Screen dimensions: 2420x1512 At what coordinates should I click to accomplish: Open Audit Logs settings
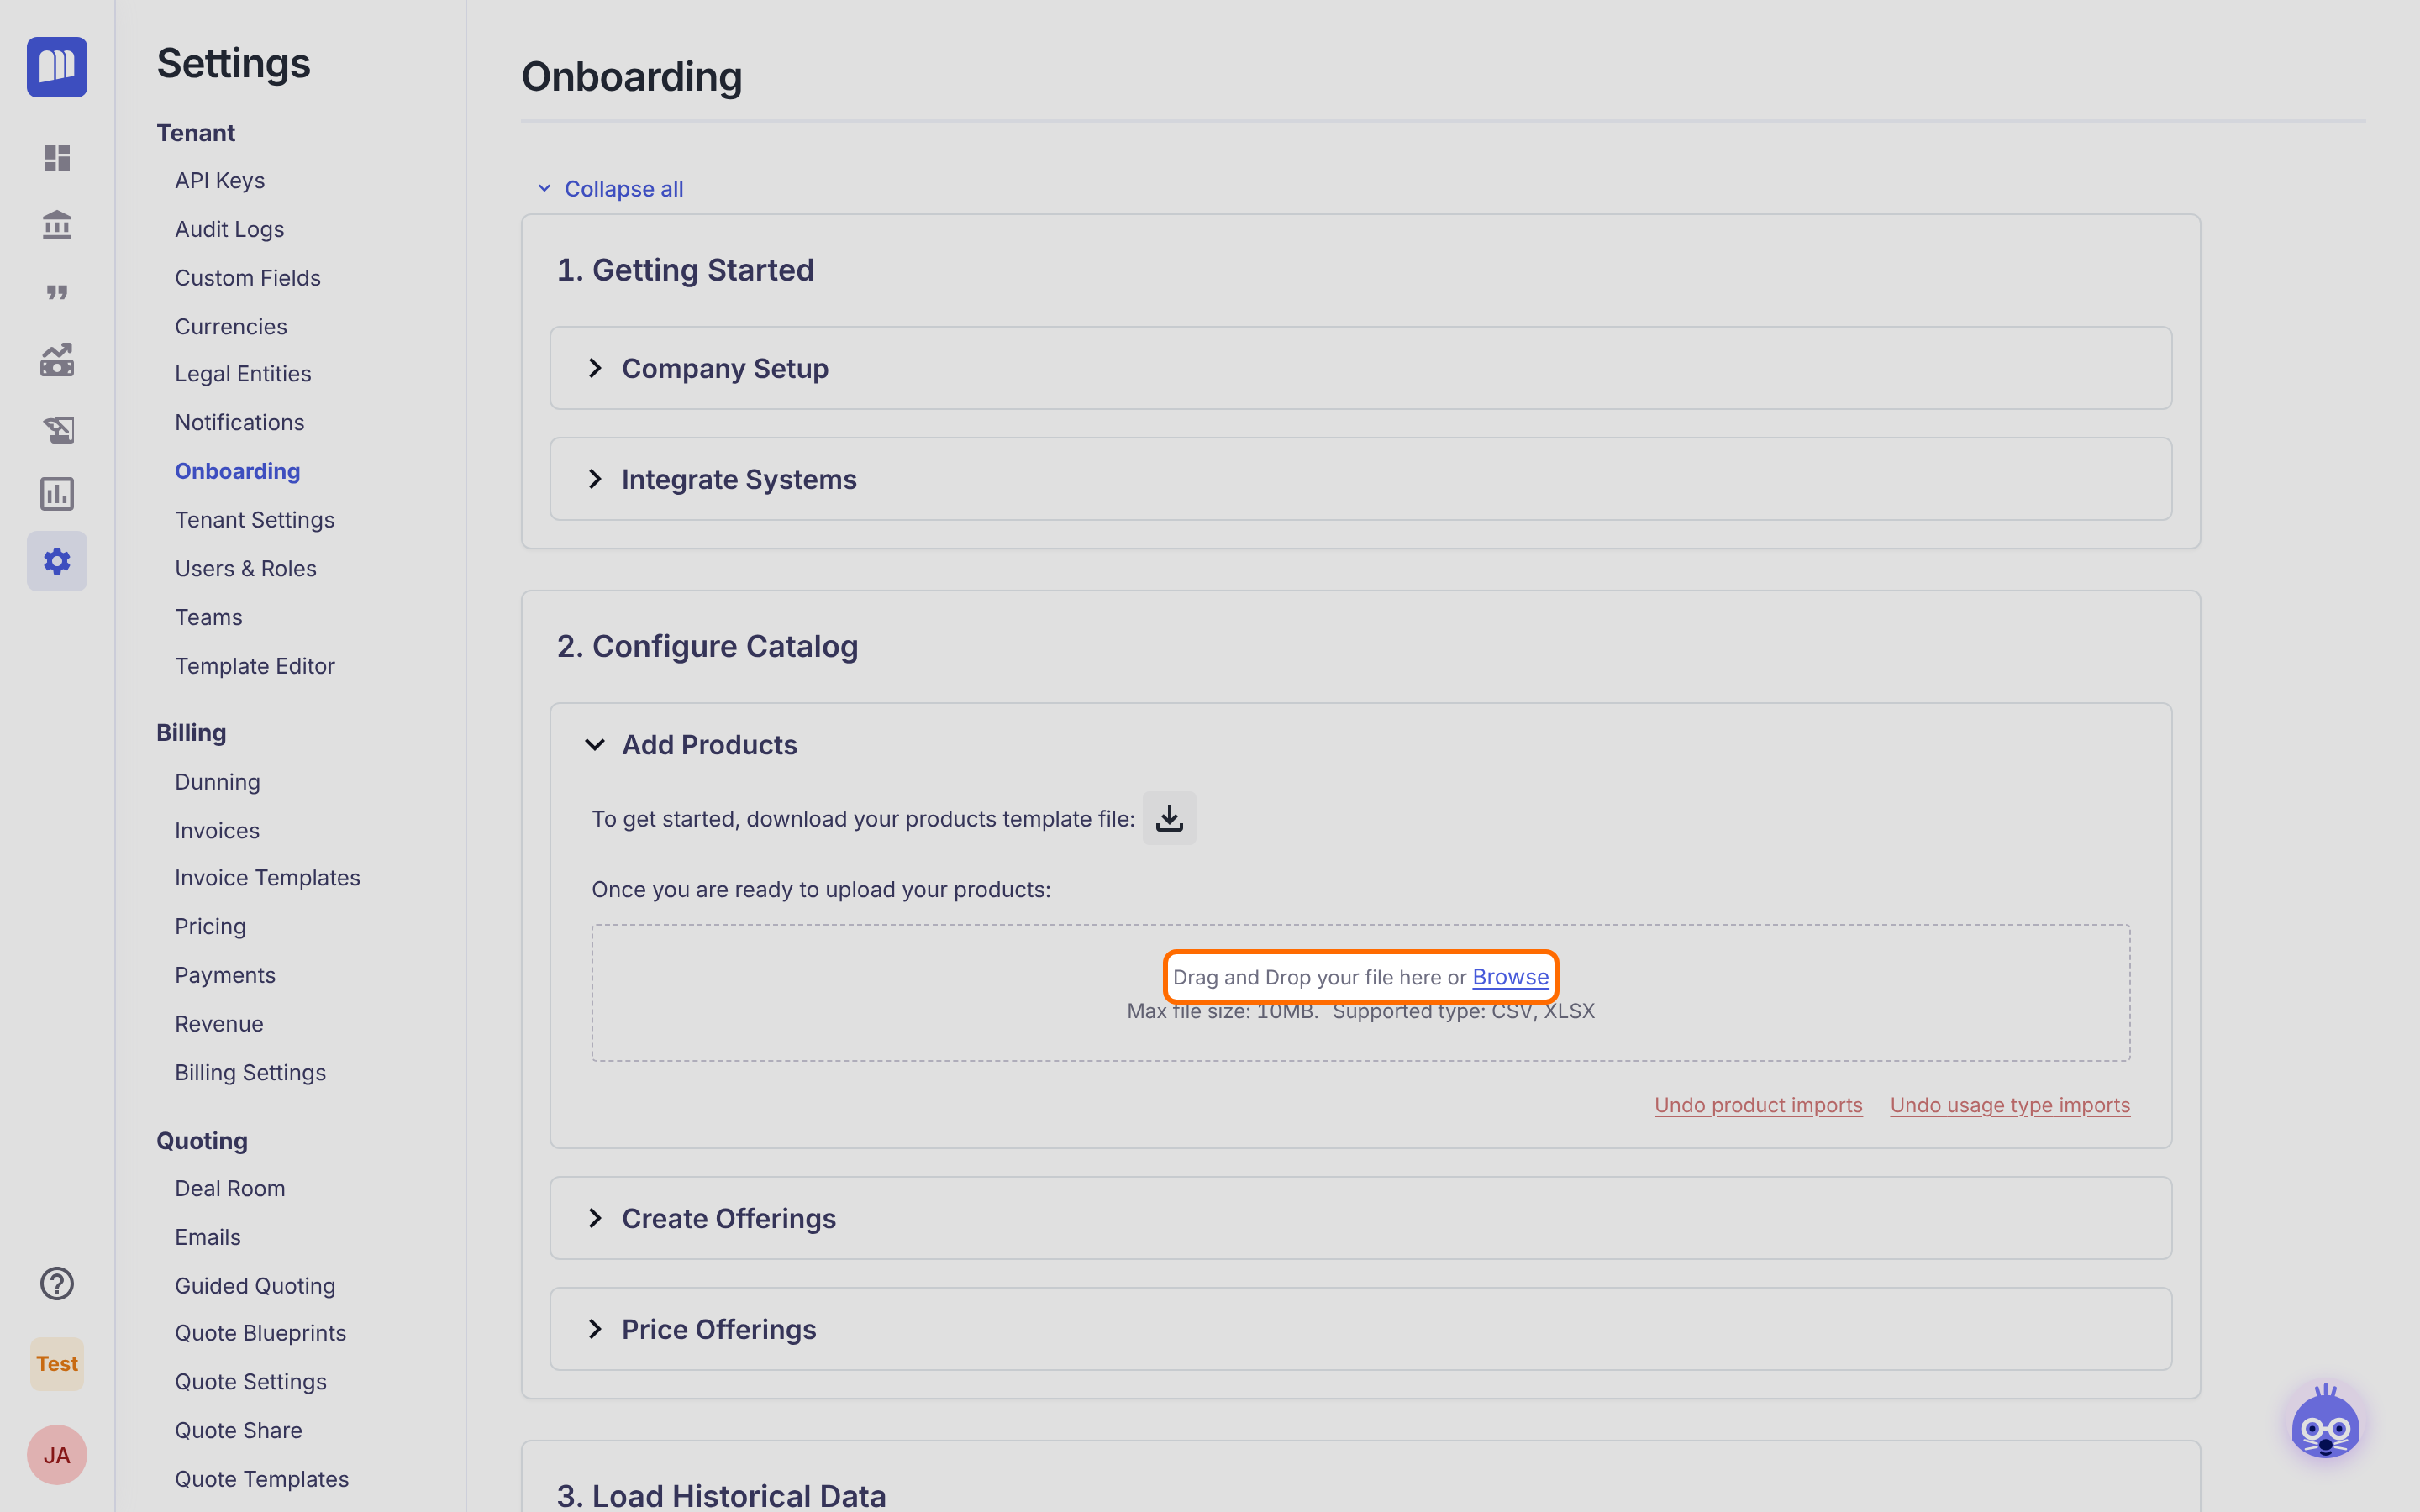230,229
